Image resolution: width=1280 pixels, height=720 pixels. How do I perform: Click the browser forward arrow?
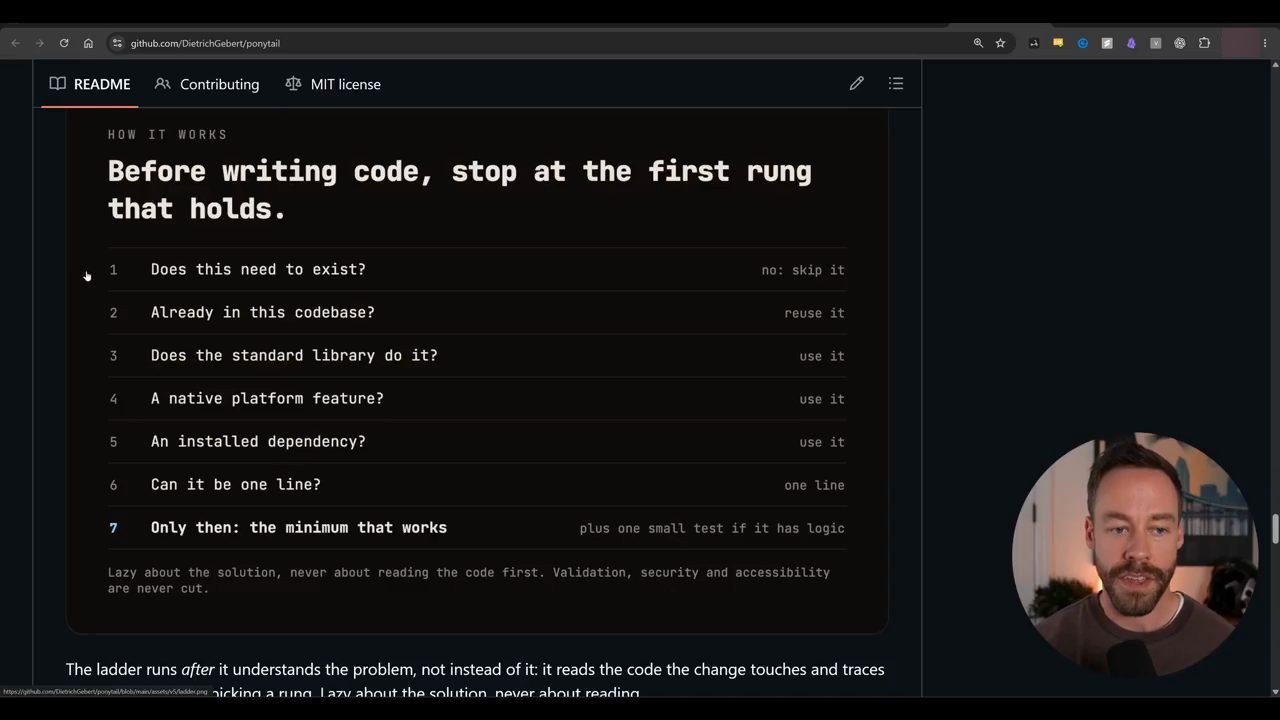(39, 43)
